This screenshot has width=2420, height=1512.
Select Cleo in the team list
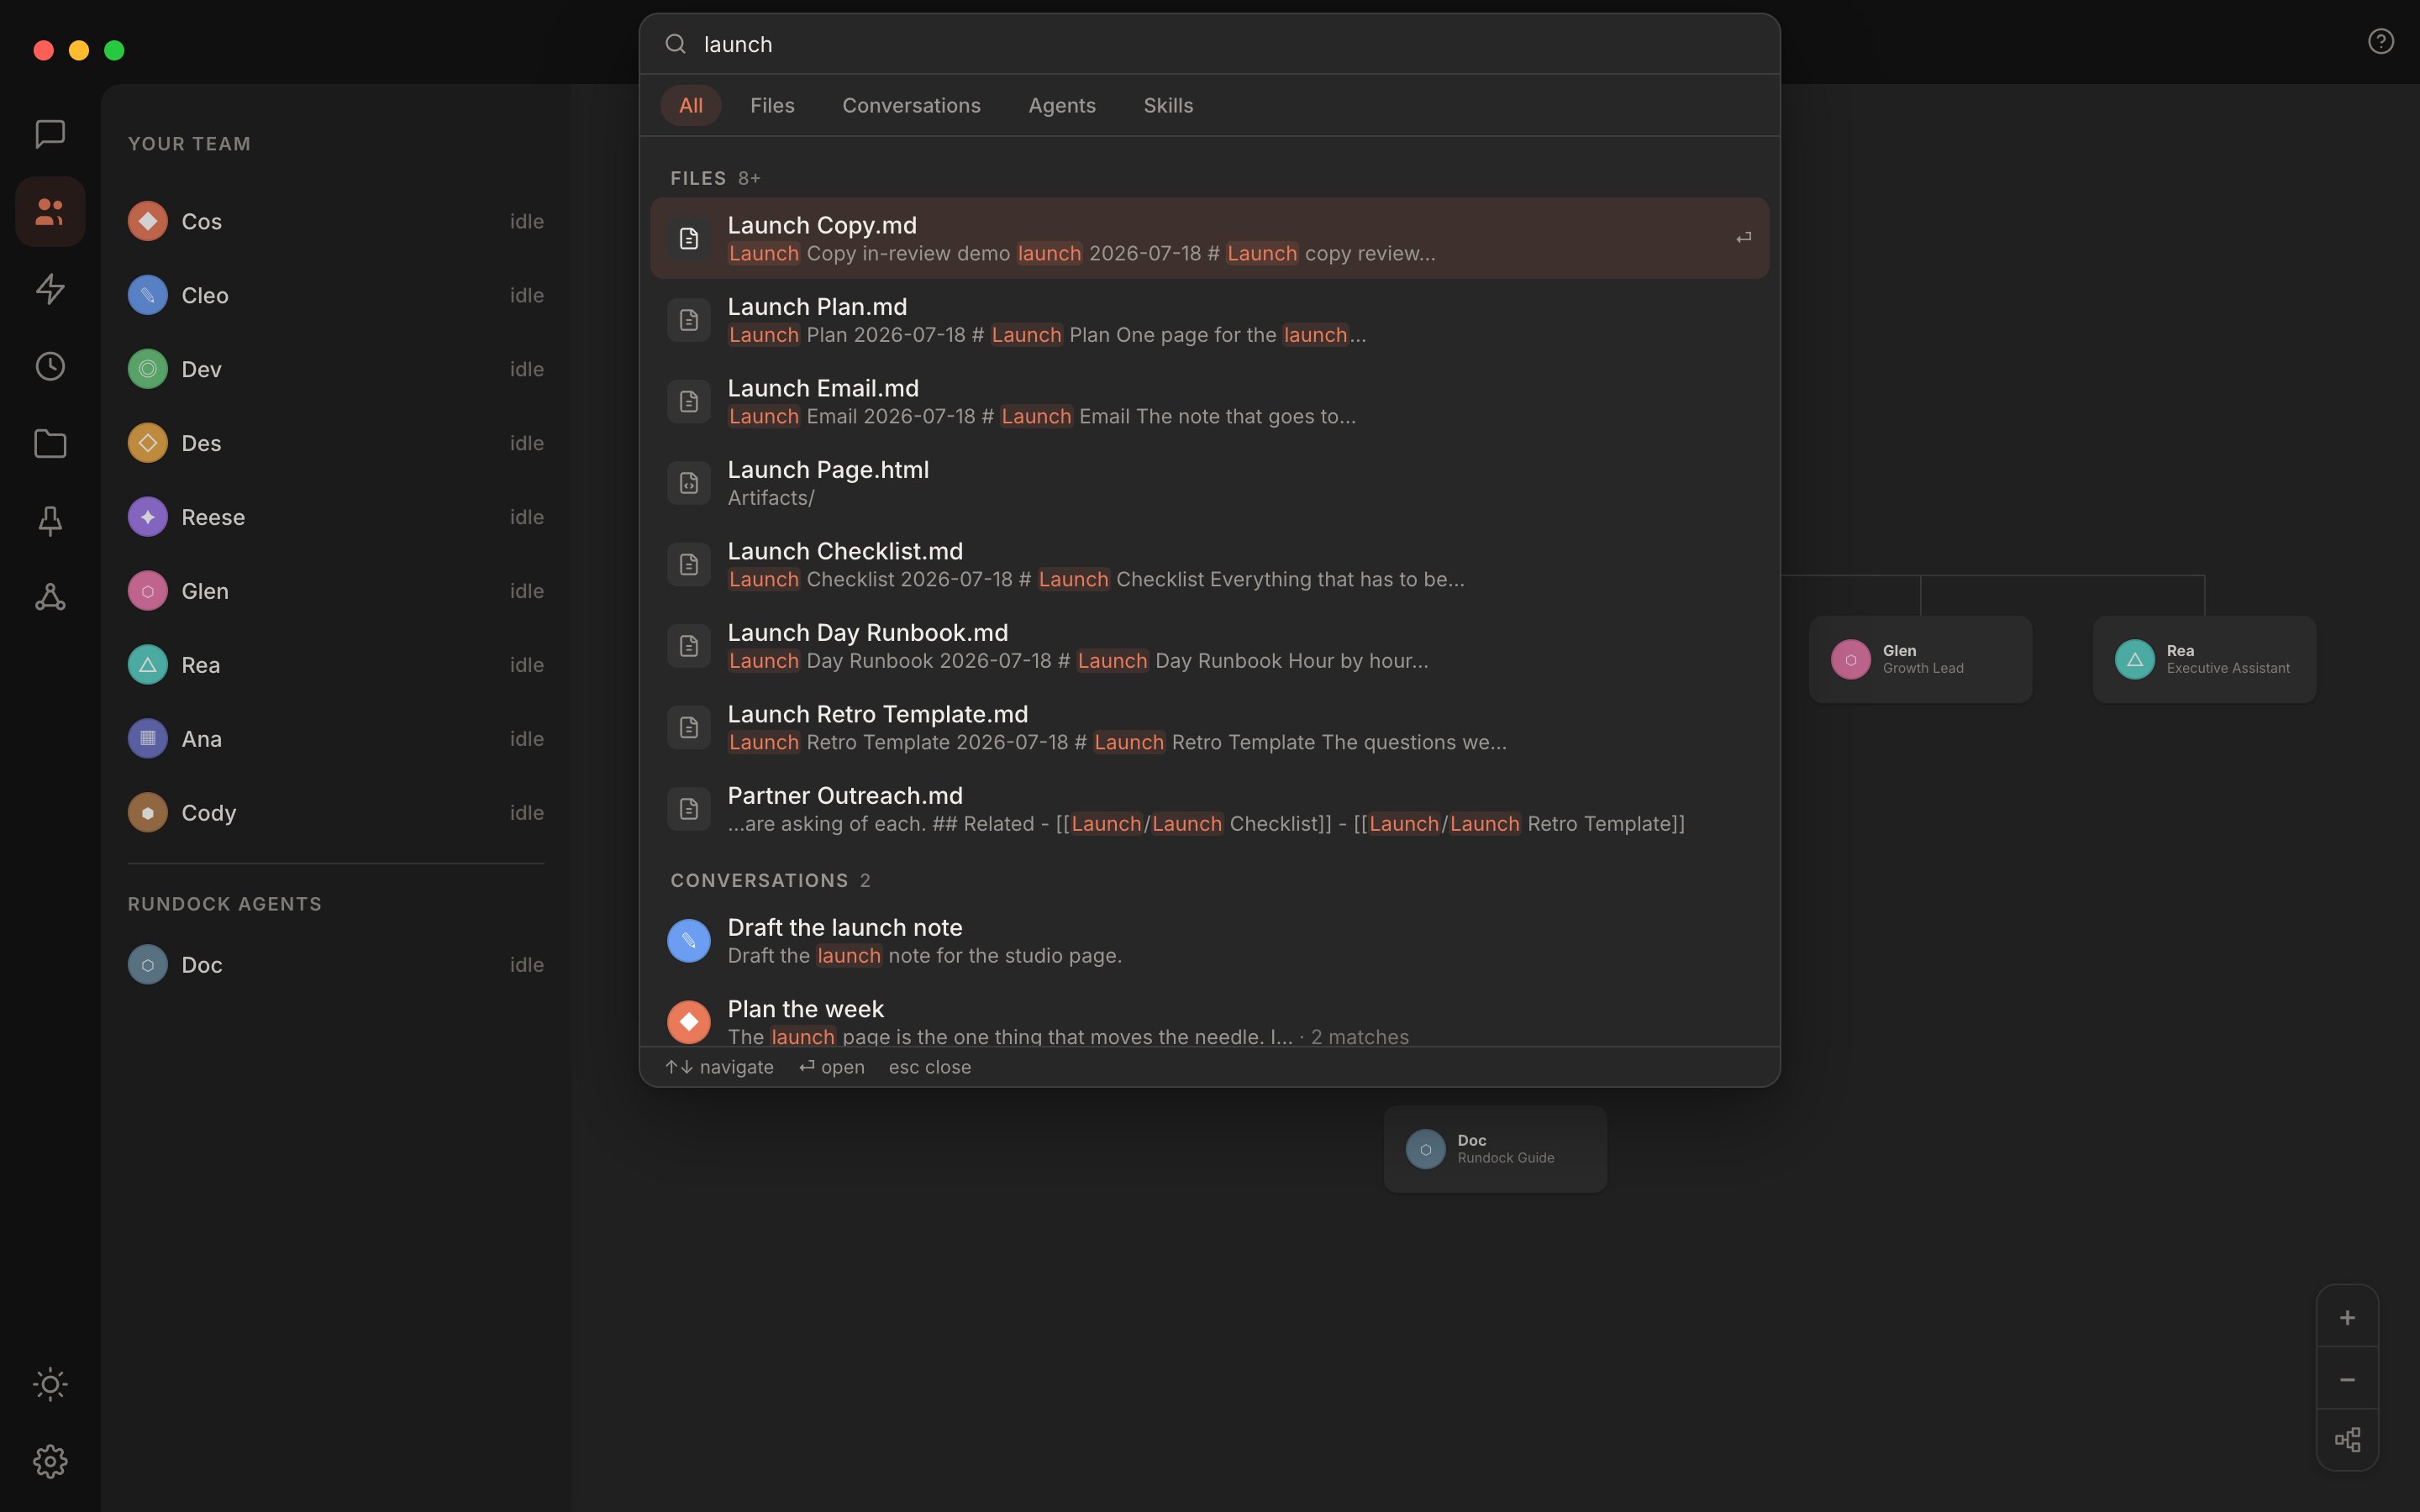[336, 295]
